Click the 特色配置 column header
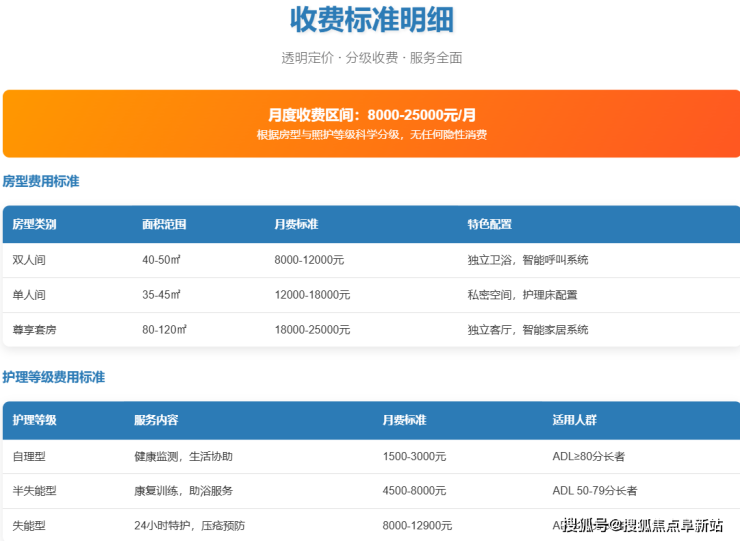The width and height of the screenshot is (740, 541). click(x=489, y=224)
